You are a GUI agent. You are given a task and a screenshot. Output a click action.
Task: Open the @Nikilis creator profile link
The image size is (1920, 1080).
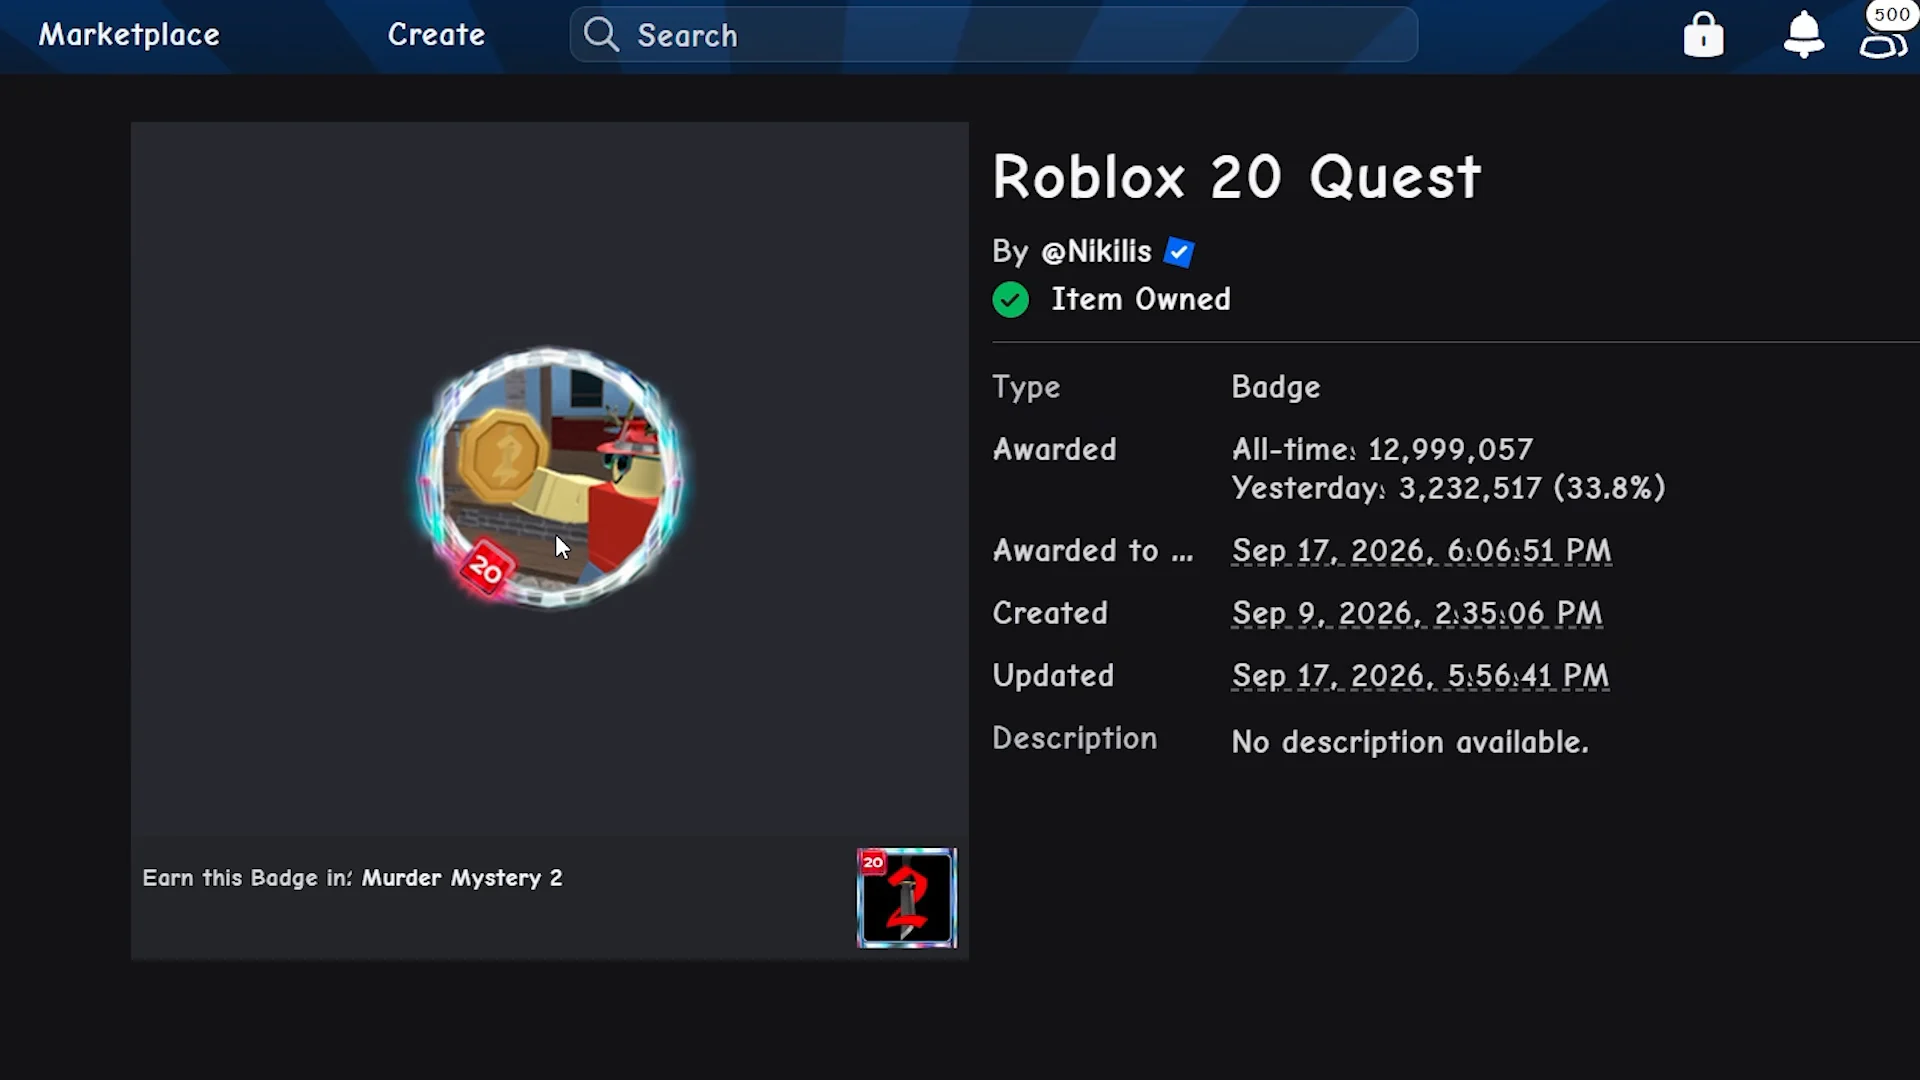coord(1096,252)
